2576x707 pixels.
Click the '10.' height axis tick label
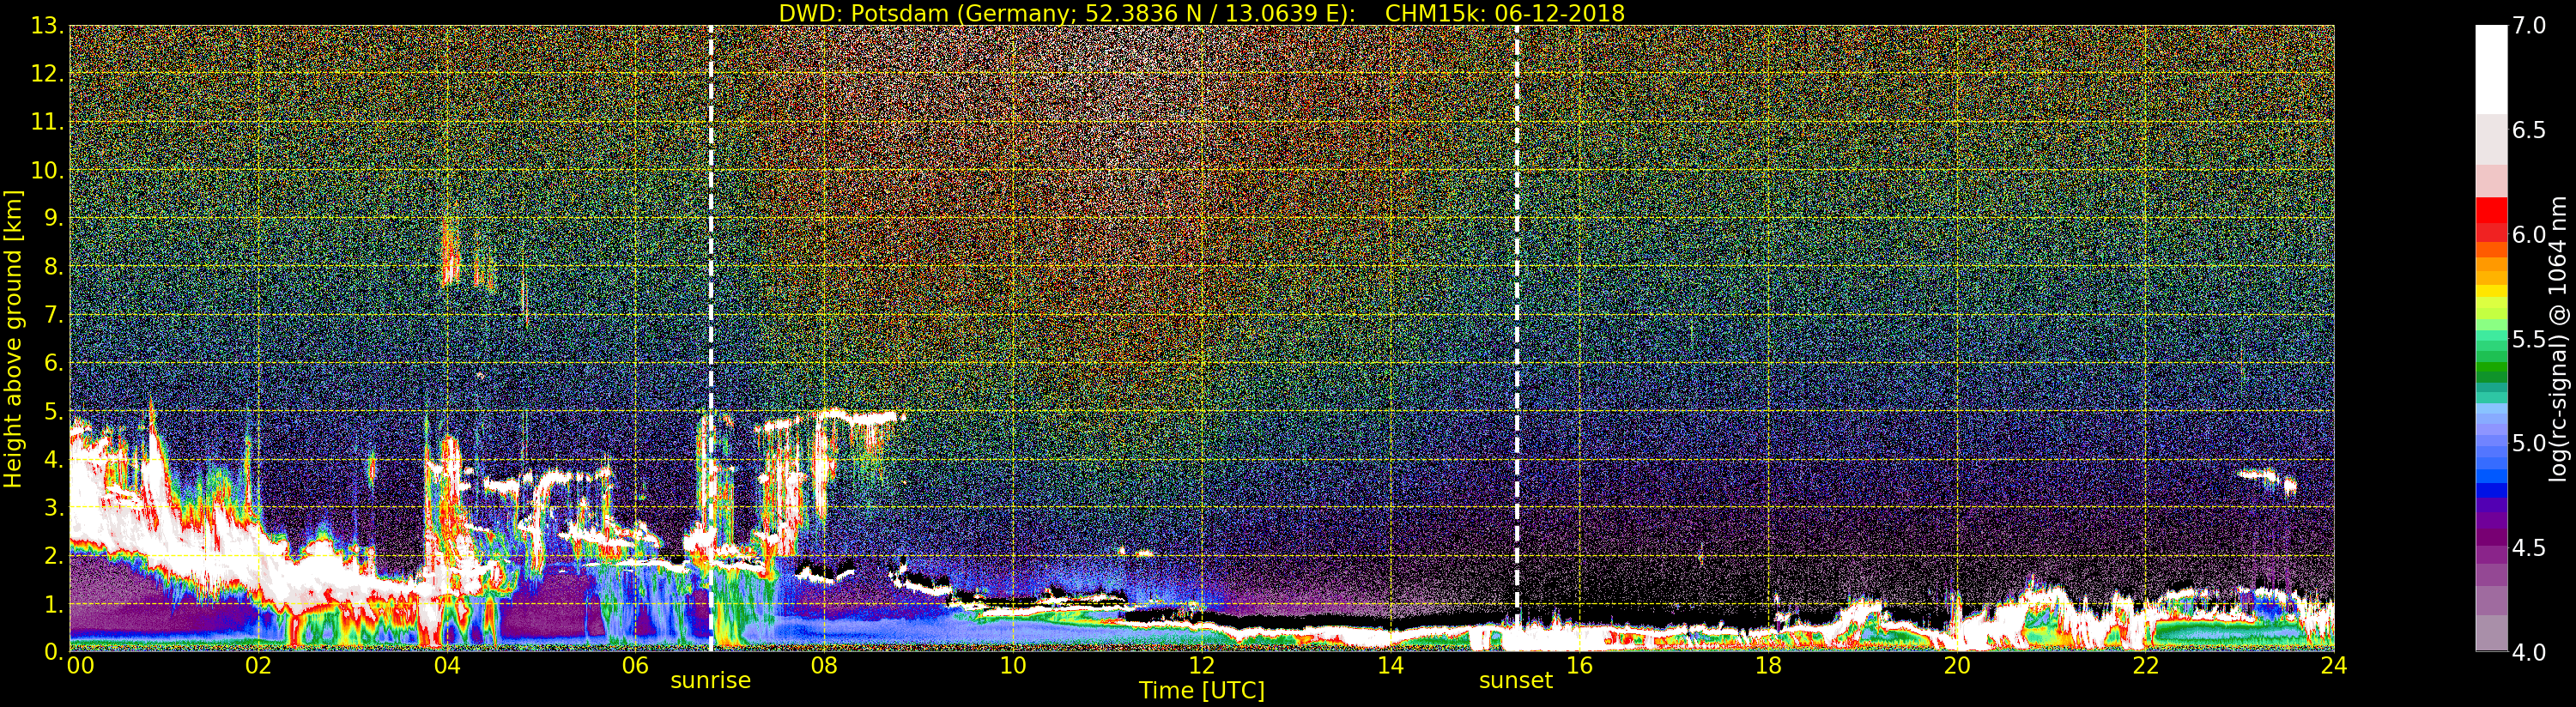pyautogui.click(x=47, y=170)
